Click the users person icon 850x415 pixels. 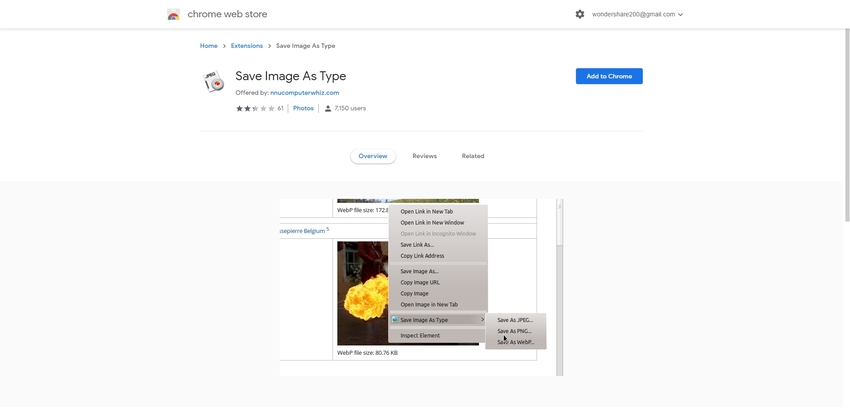pos(328,108)
